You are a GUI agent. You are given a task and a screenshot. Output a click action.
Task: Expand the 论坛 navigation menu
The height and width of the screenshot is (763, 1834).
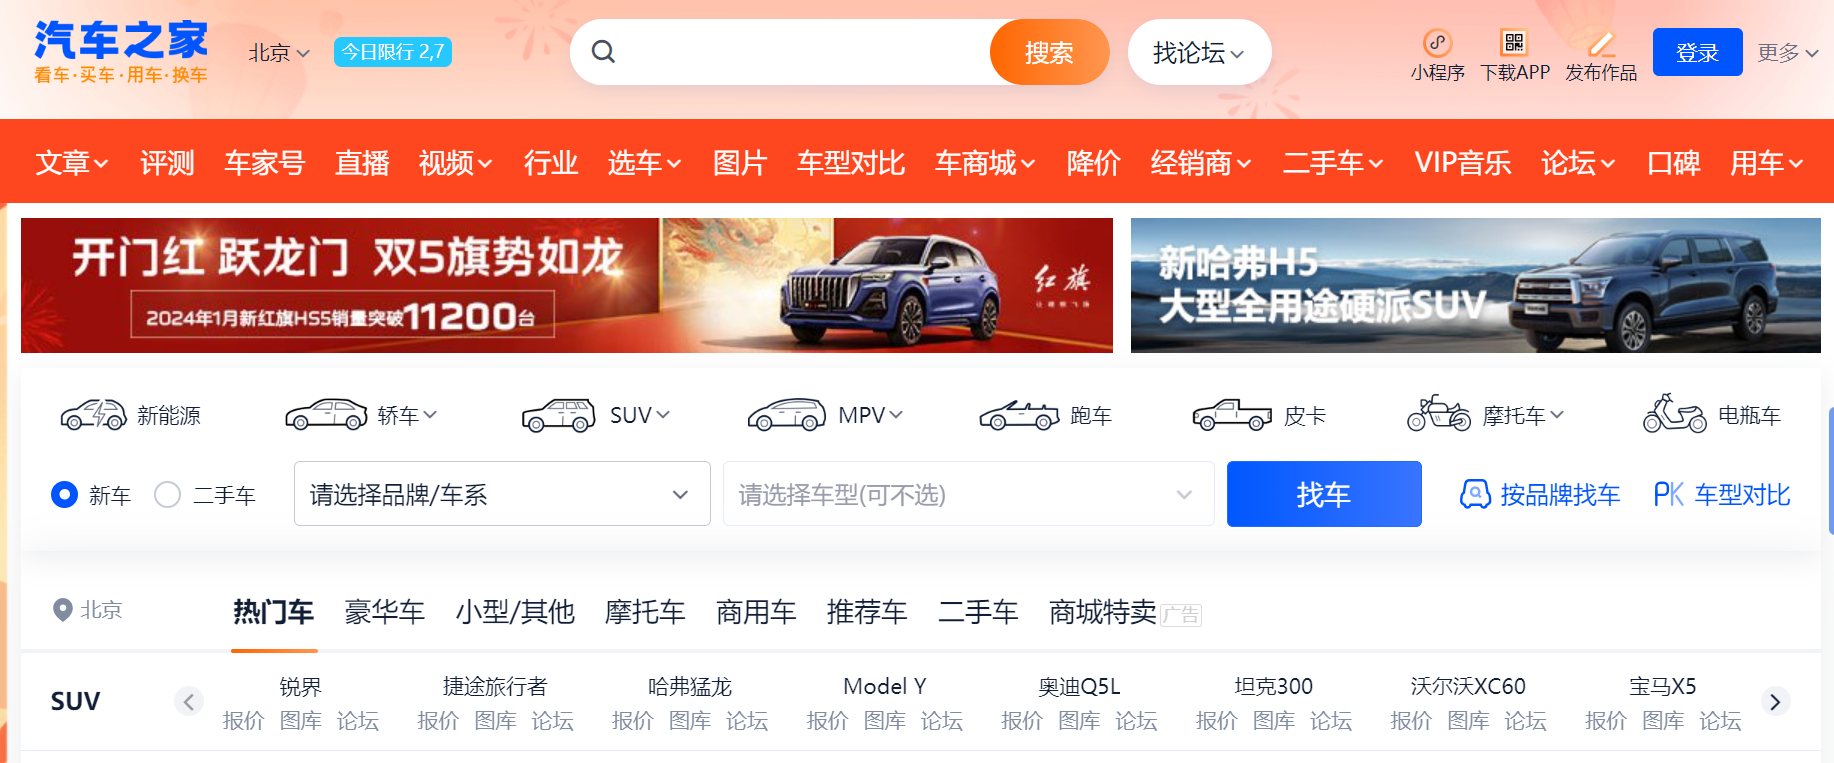1578,162
